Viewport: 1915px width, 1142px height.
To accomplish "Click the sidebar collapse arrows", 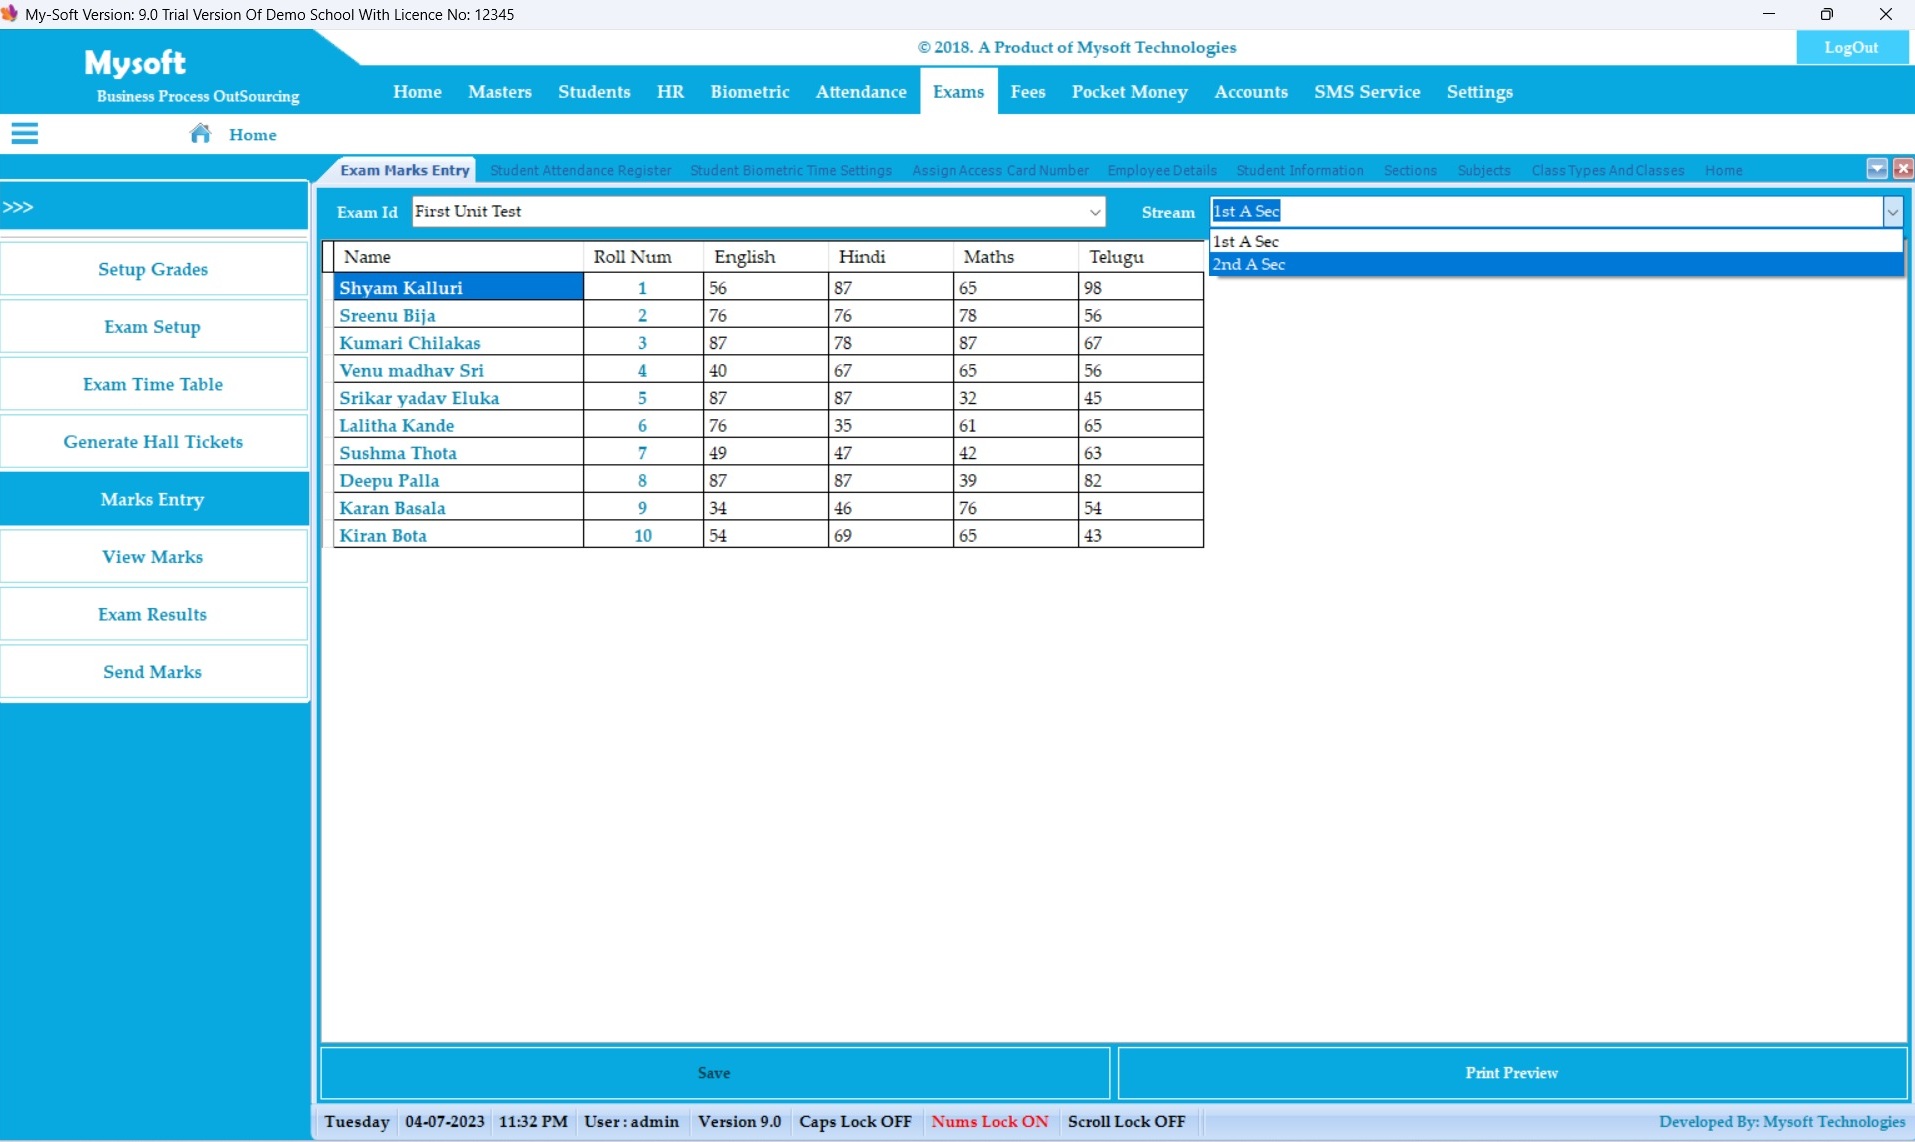I will 18,207.
